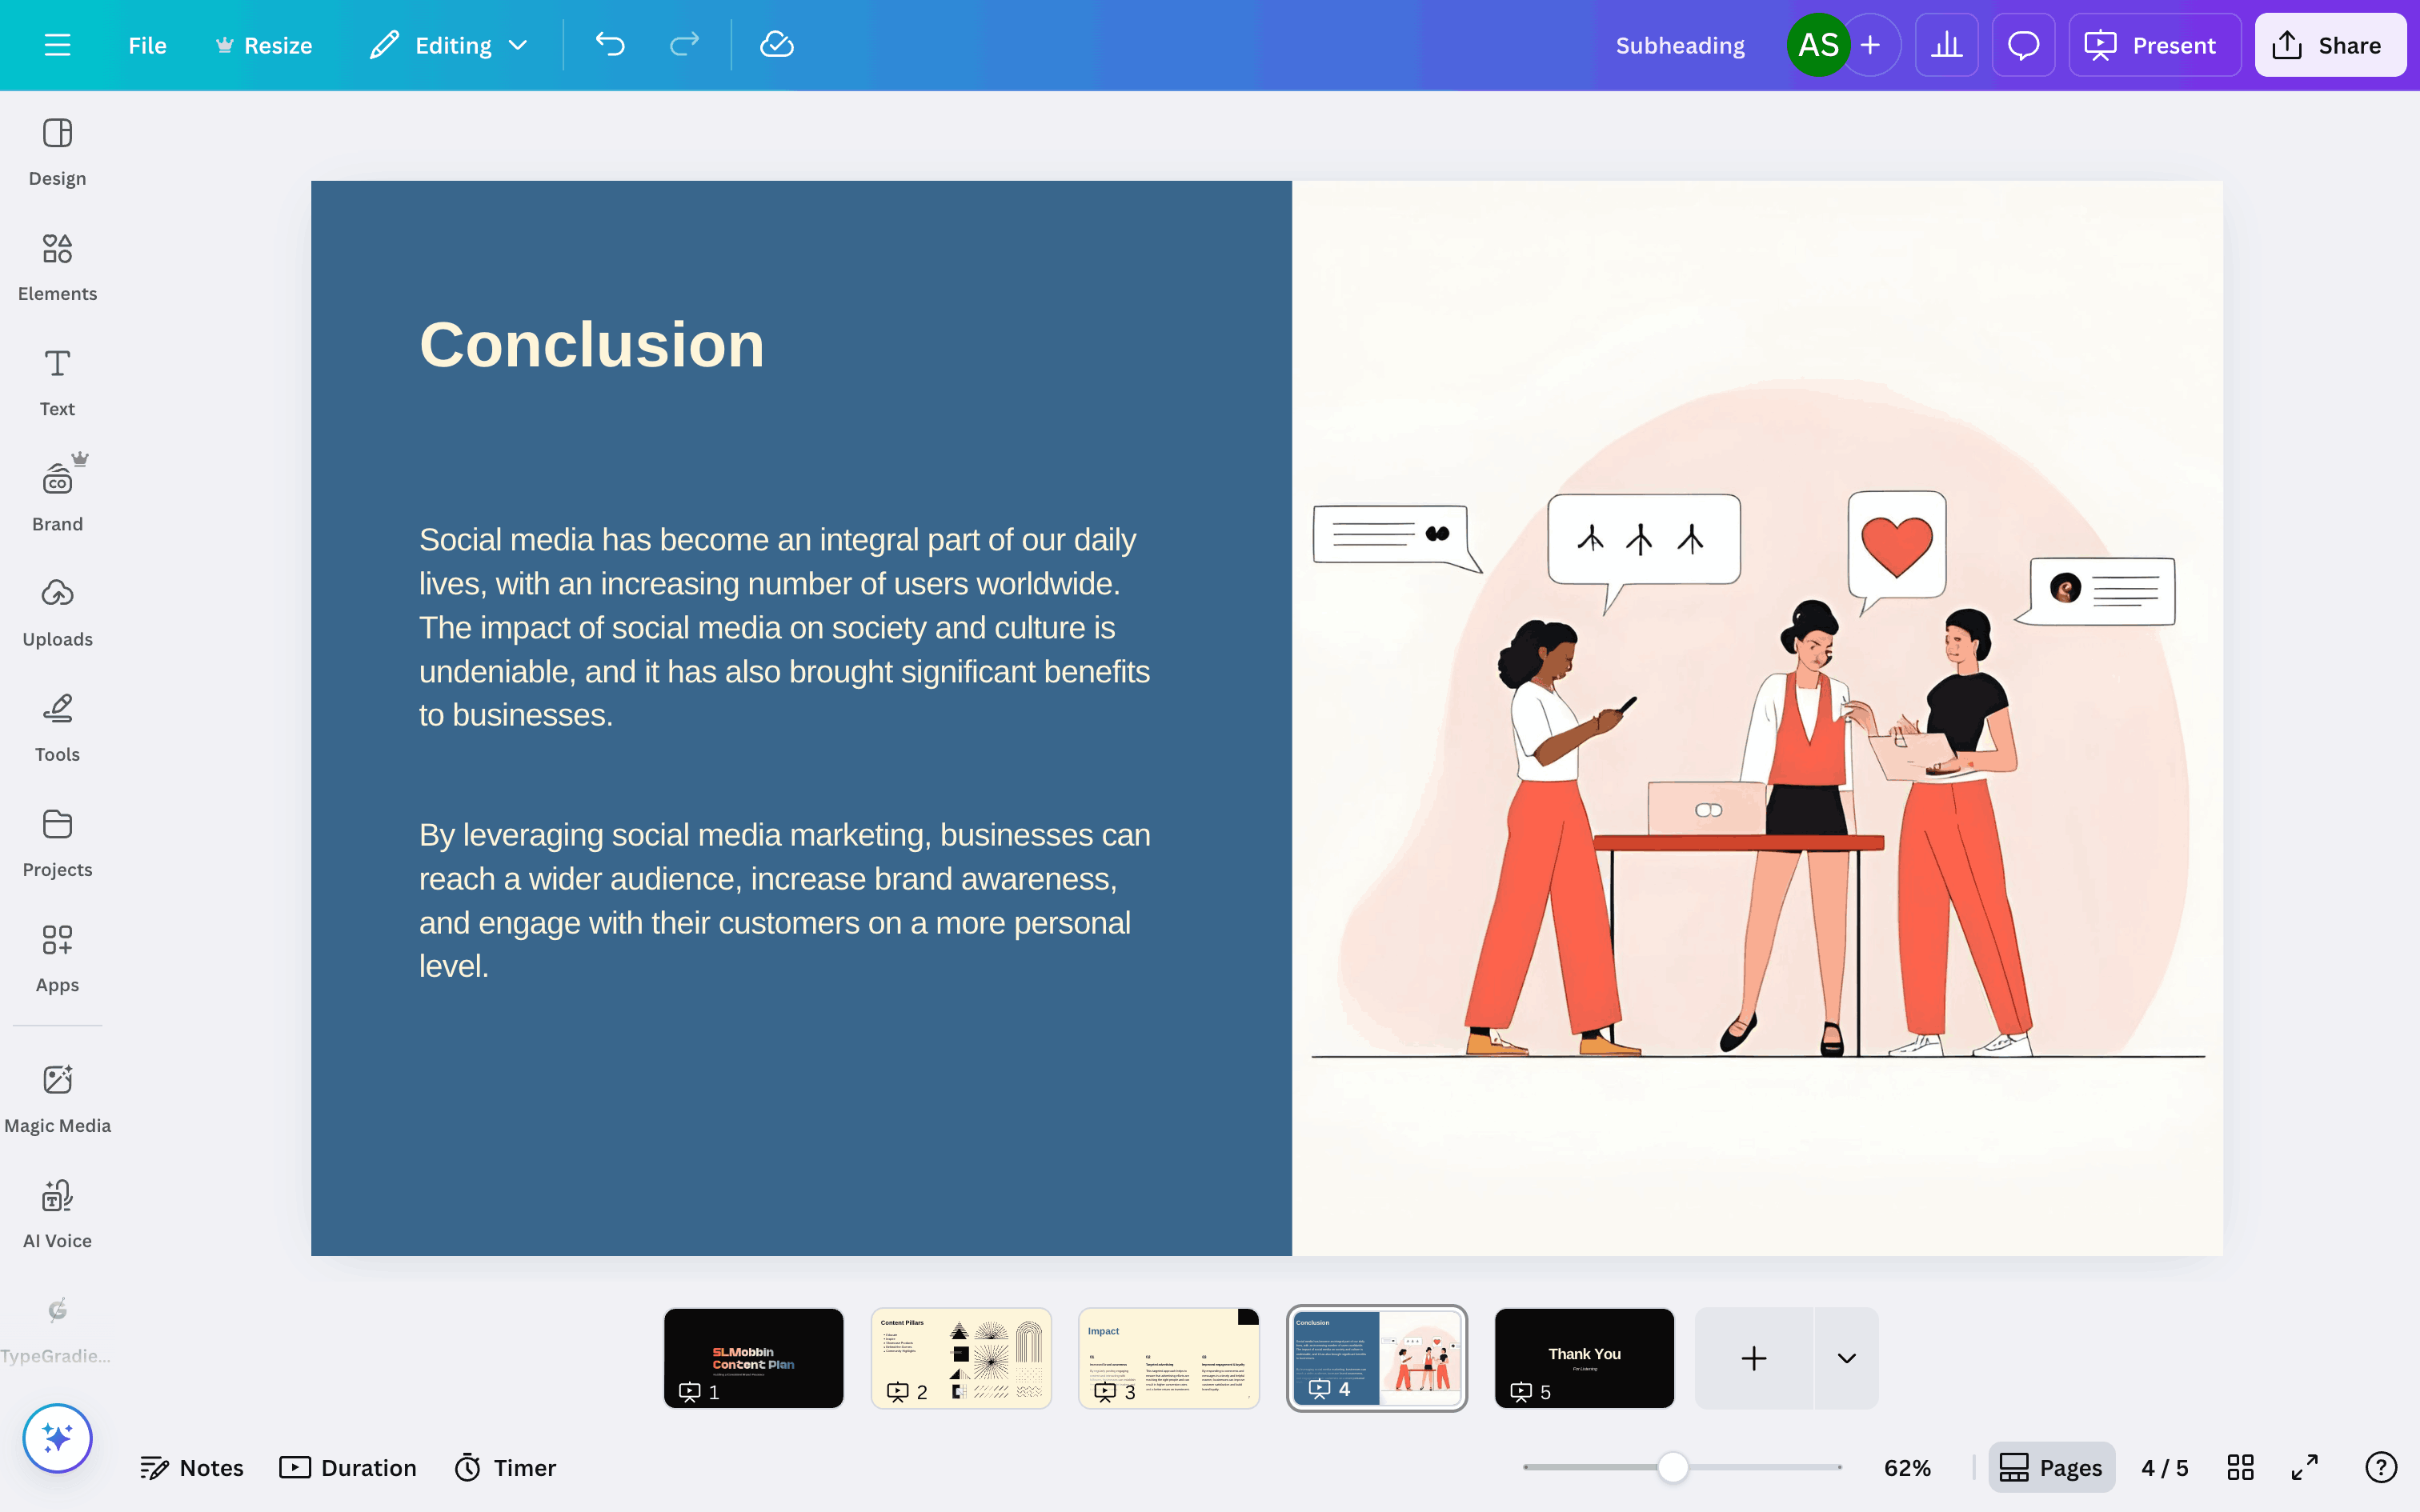The height and width of the screenshot is (1512, 2420).
Task: Switch to grid view of pages
Action: (x=2240, y=1467)
